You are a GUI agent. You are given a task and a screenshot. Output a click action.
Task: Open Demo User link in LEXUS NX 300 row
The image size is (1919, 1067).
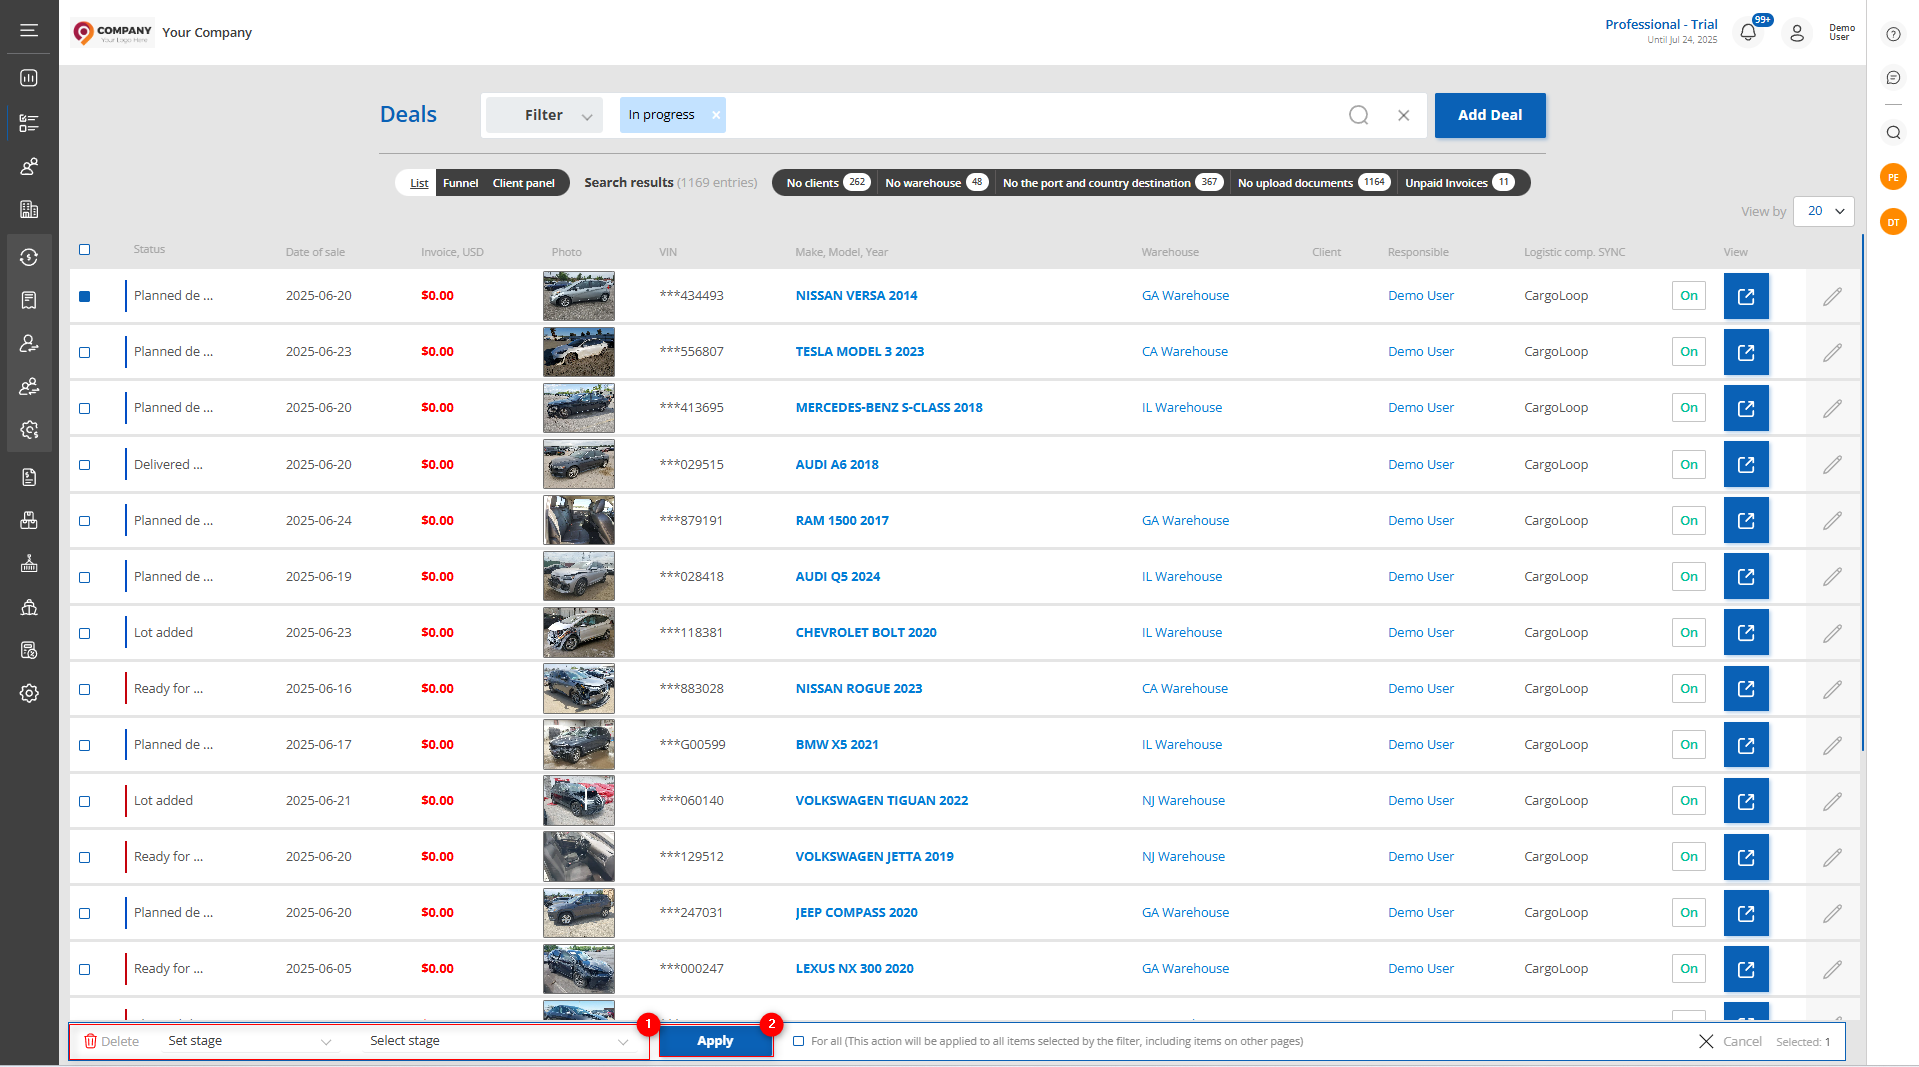point(1420,969)
